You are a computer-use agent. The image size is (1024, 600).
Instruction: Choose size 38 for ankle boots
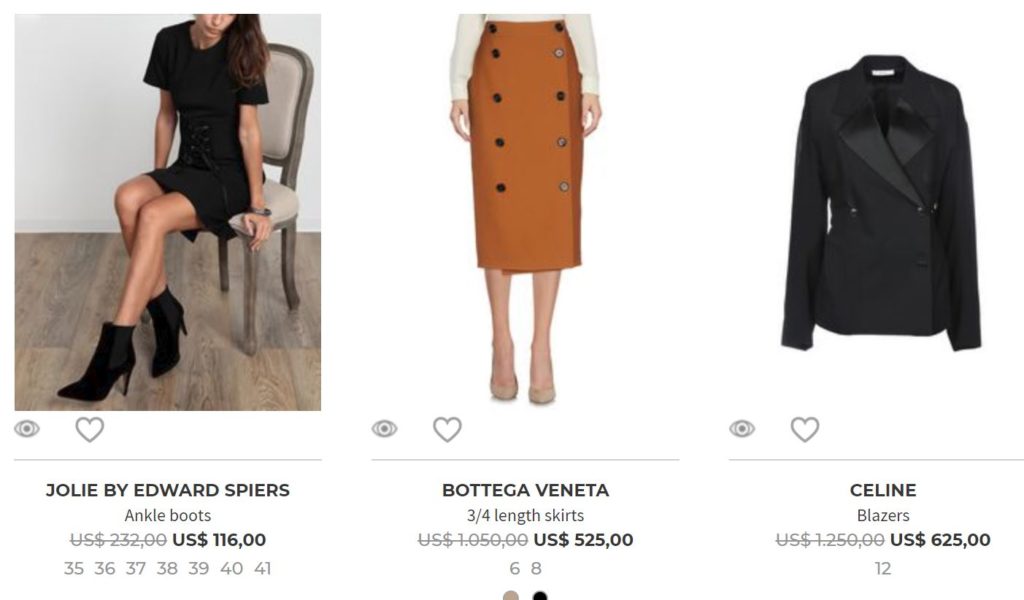(167, 569)
